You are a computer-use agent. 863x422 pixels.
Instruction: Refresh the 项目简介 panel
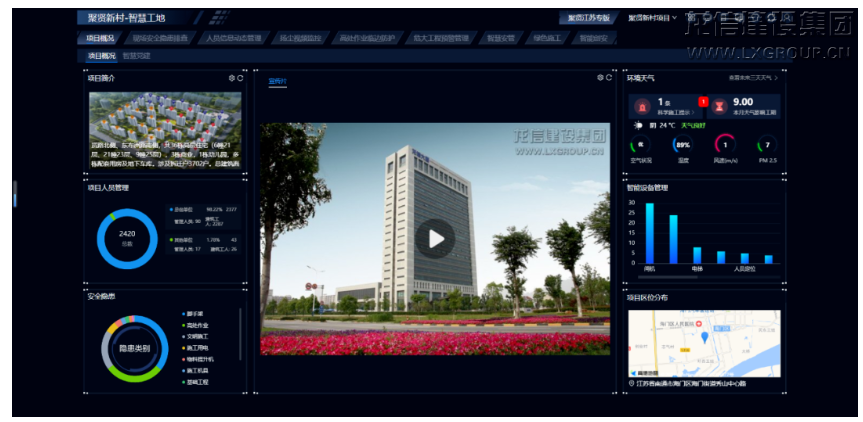tap(241, 78)
